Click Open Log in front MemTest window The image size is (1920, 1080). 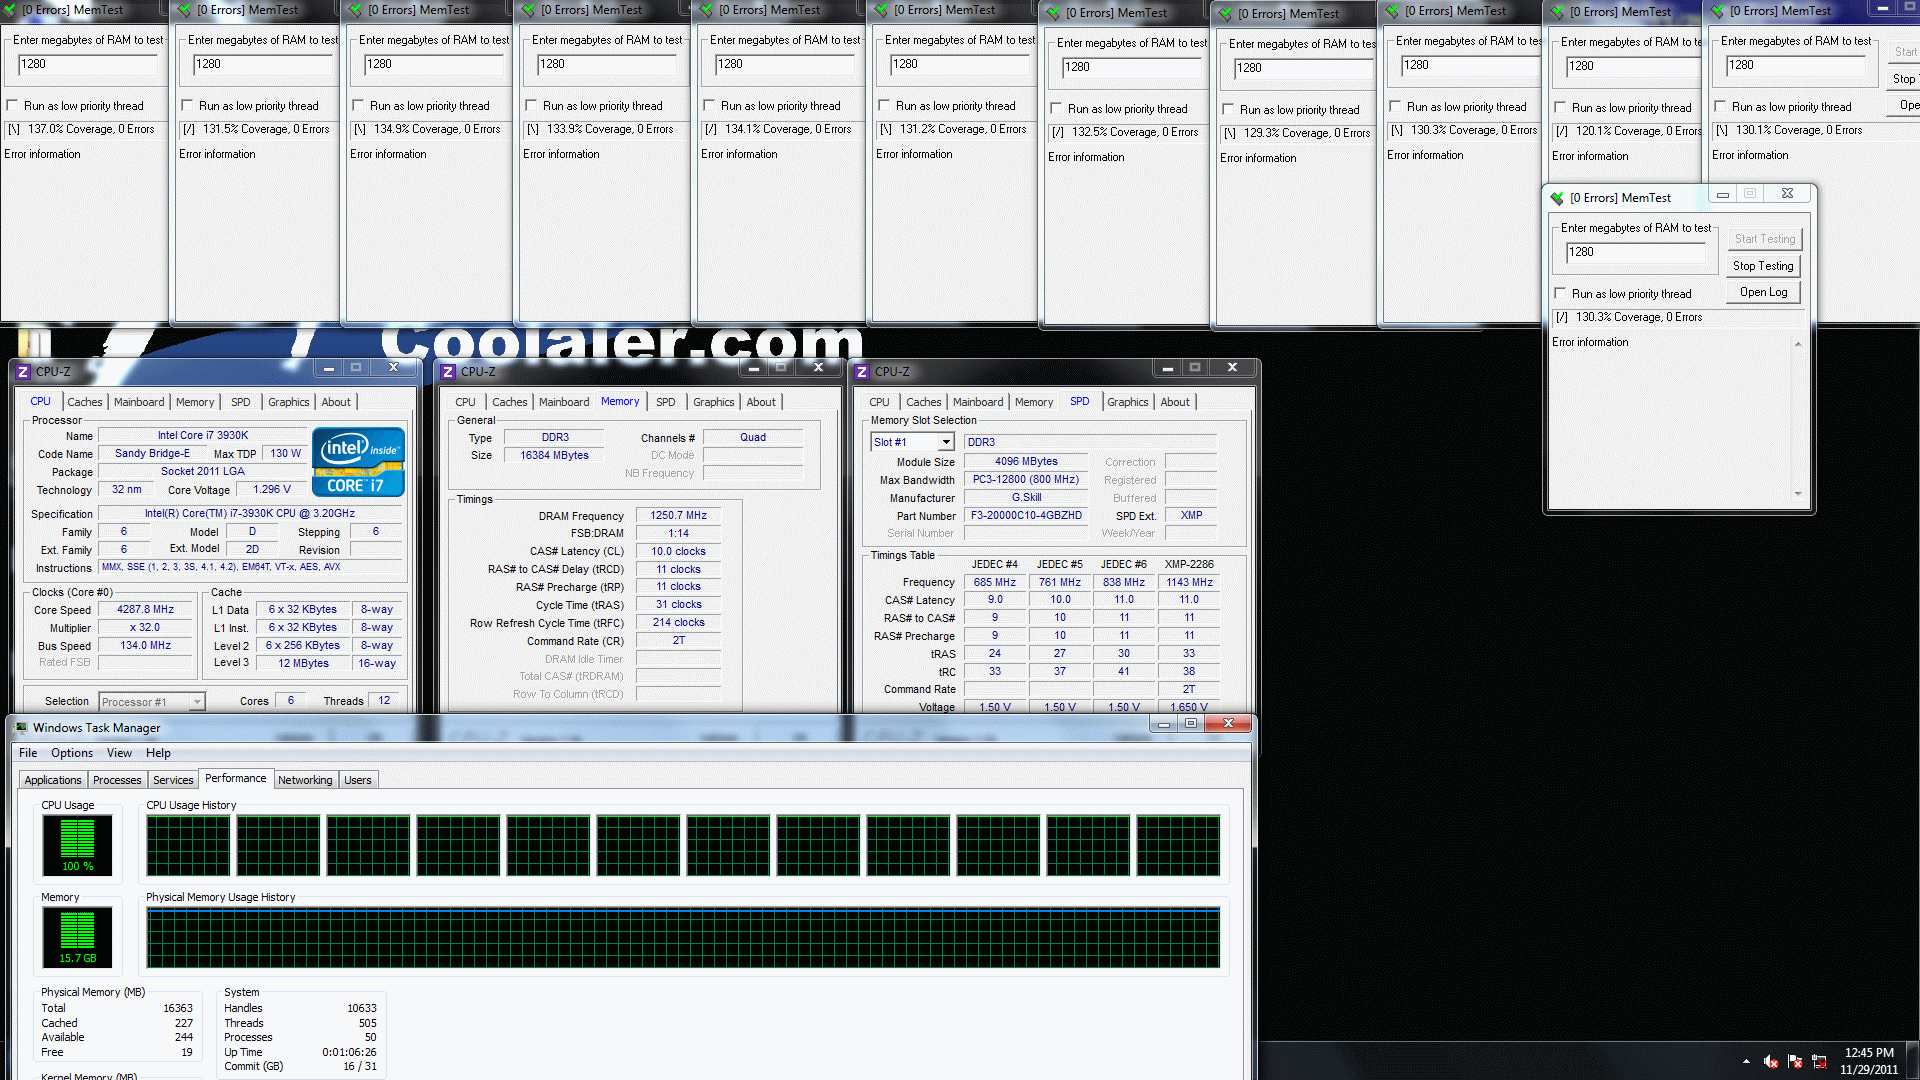pos(1763,292)
